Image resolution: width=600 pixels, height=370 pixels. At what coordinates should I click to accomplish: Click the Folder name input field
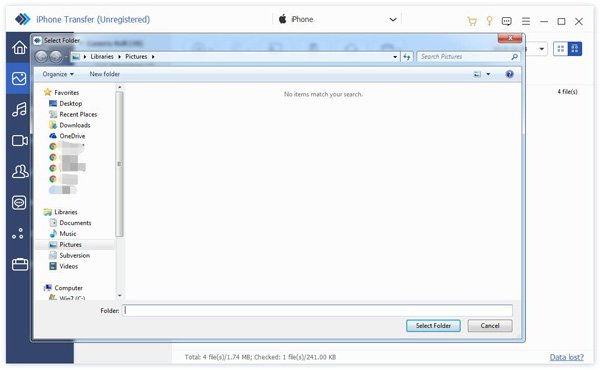pos(318,310)
